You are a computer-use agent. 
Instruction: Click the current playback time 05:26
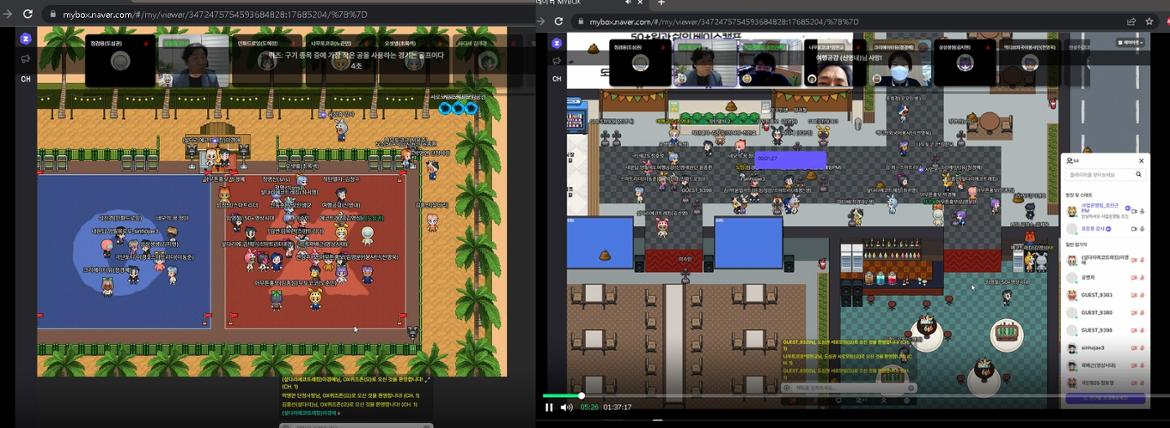pos(589,407)
